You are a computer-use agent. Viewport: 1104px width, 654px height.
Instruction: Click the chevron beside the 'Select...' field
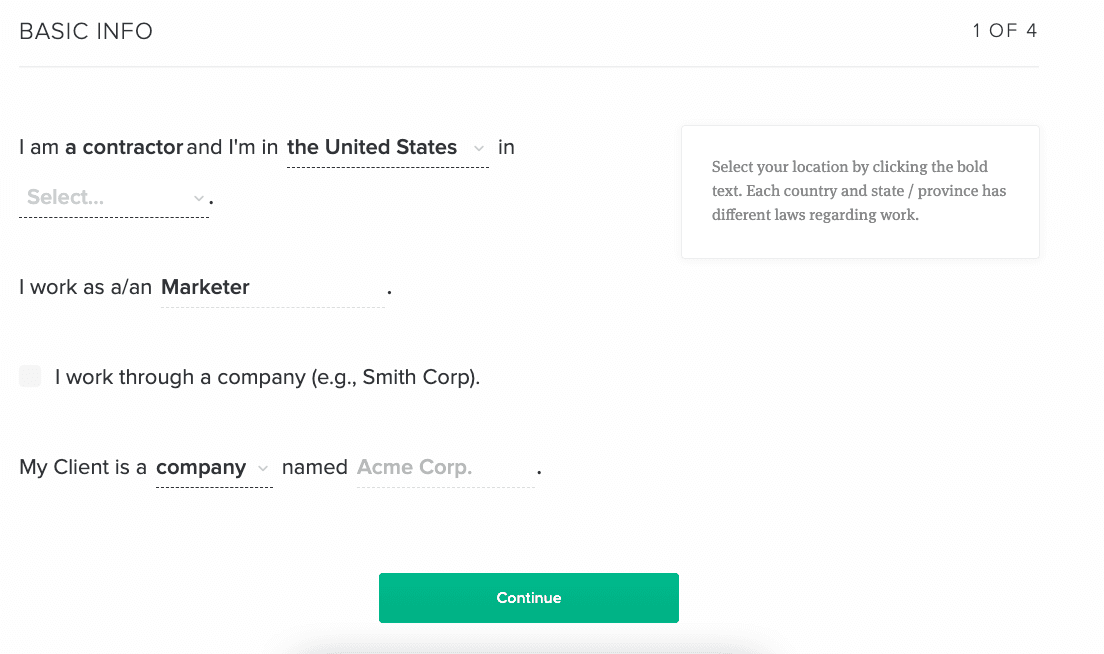[198, 198]
